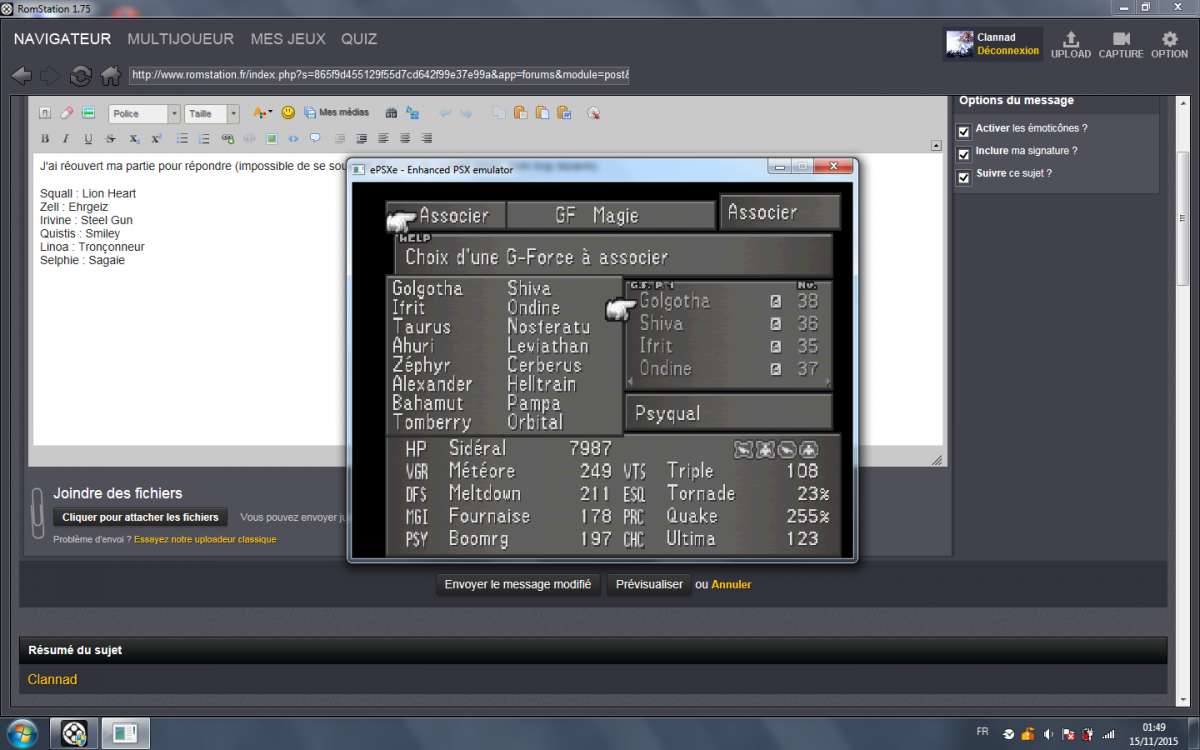Click the Annuler link

731,584
